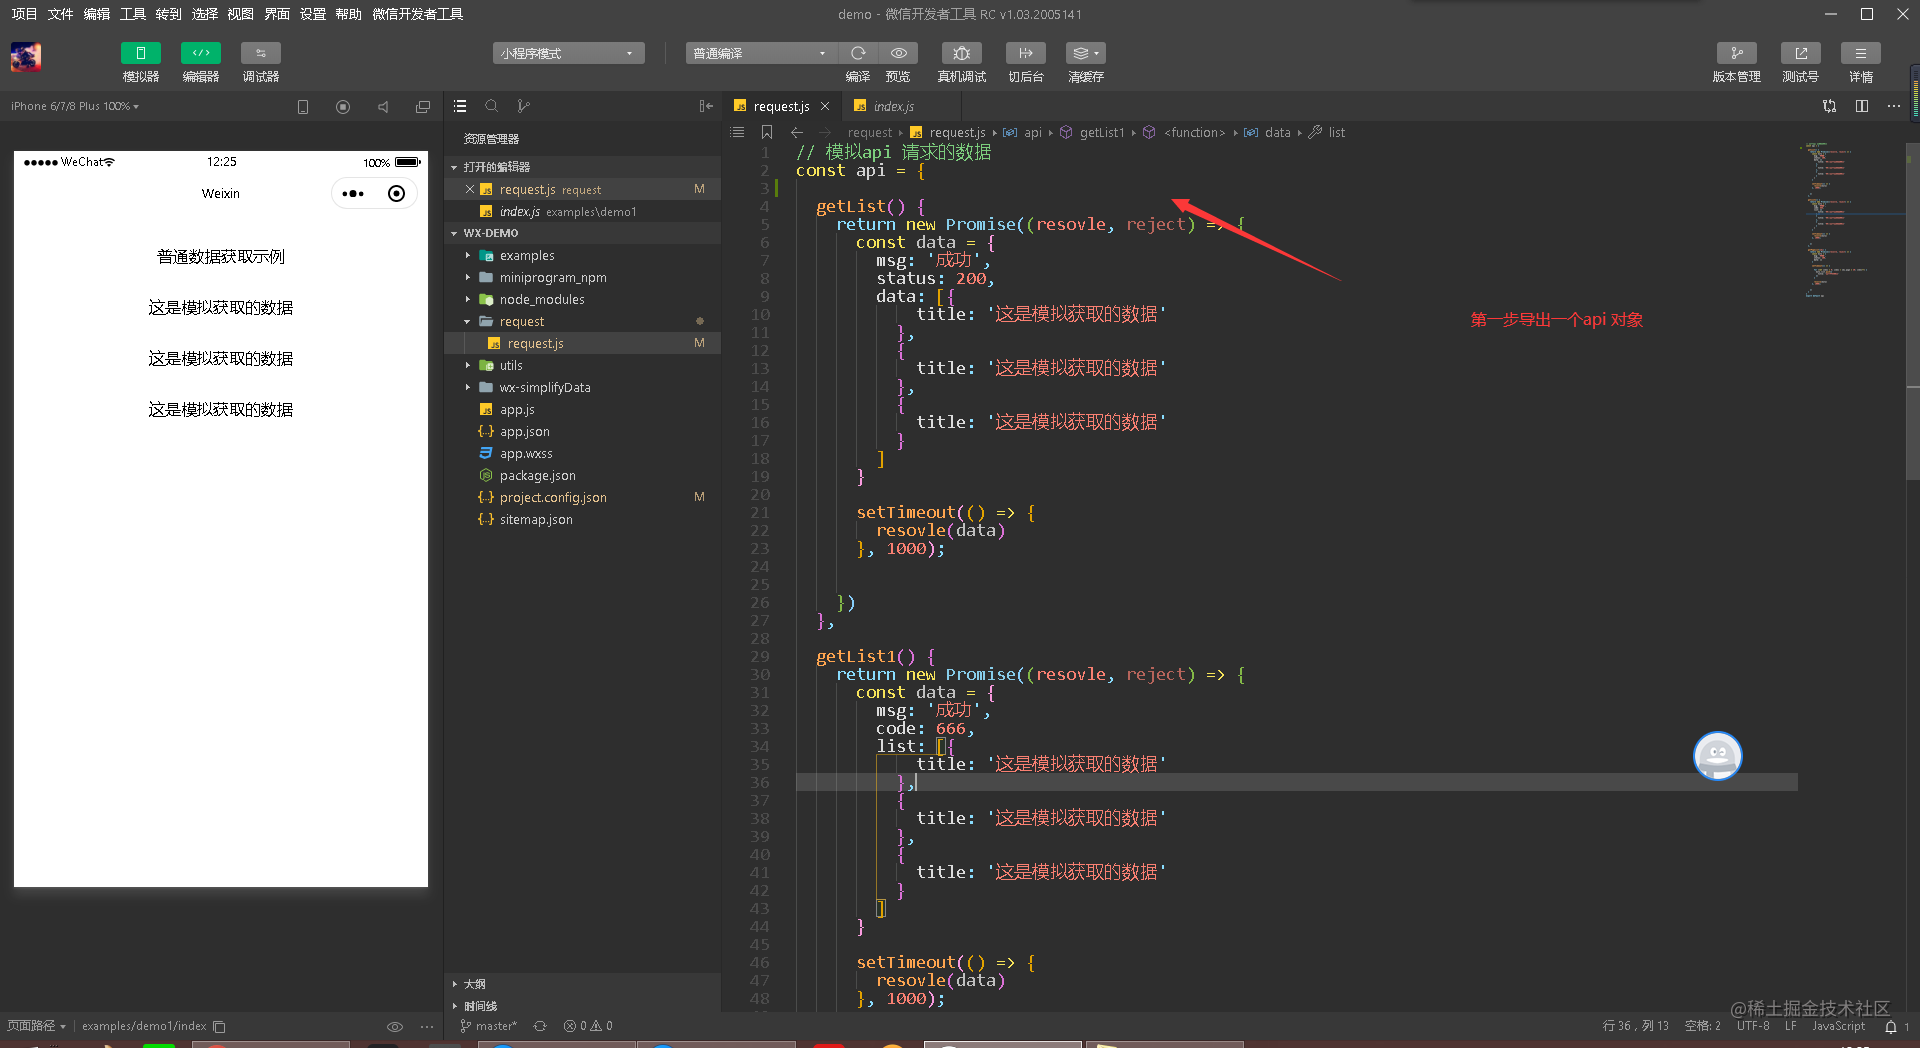Open version management
Viewport: 1920px width, 1048px height.
point(1737,53)
